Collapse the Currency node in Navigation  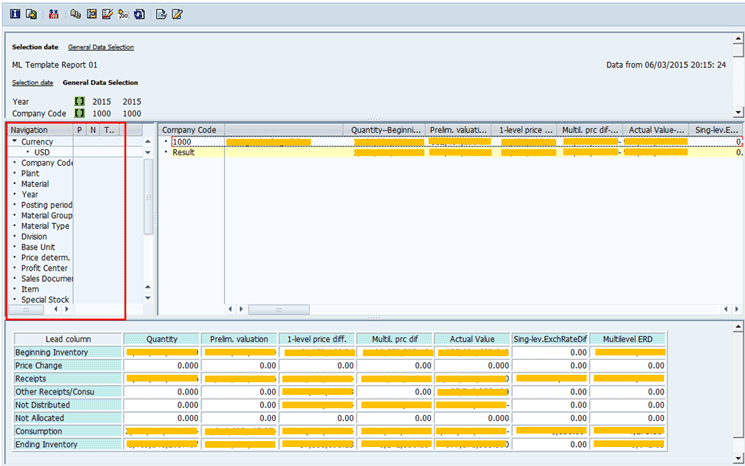pos(15,141)
